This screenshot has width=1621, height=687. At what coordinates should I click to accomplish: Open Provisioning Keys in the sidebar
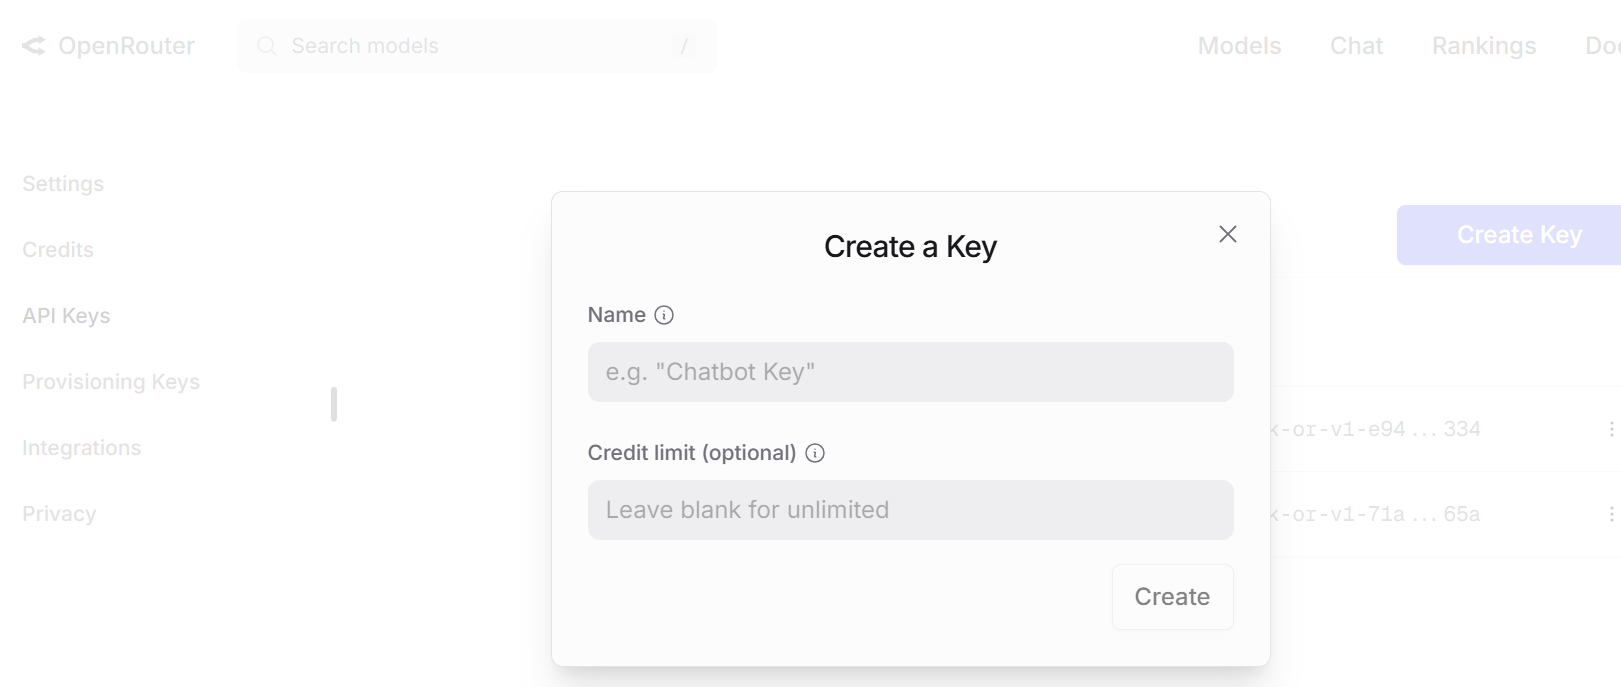[111, 382]
